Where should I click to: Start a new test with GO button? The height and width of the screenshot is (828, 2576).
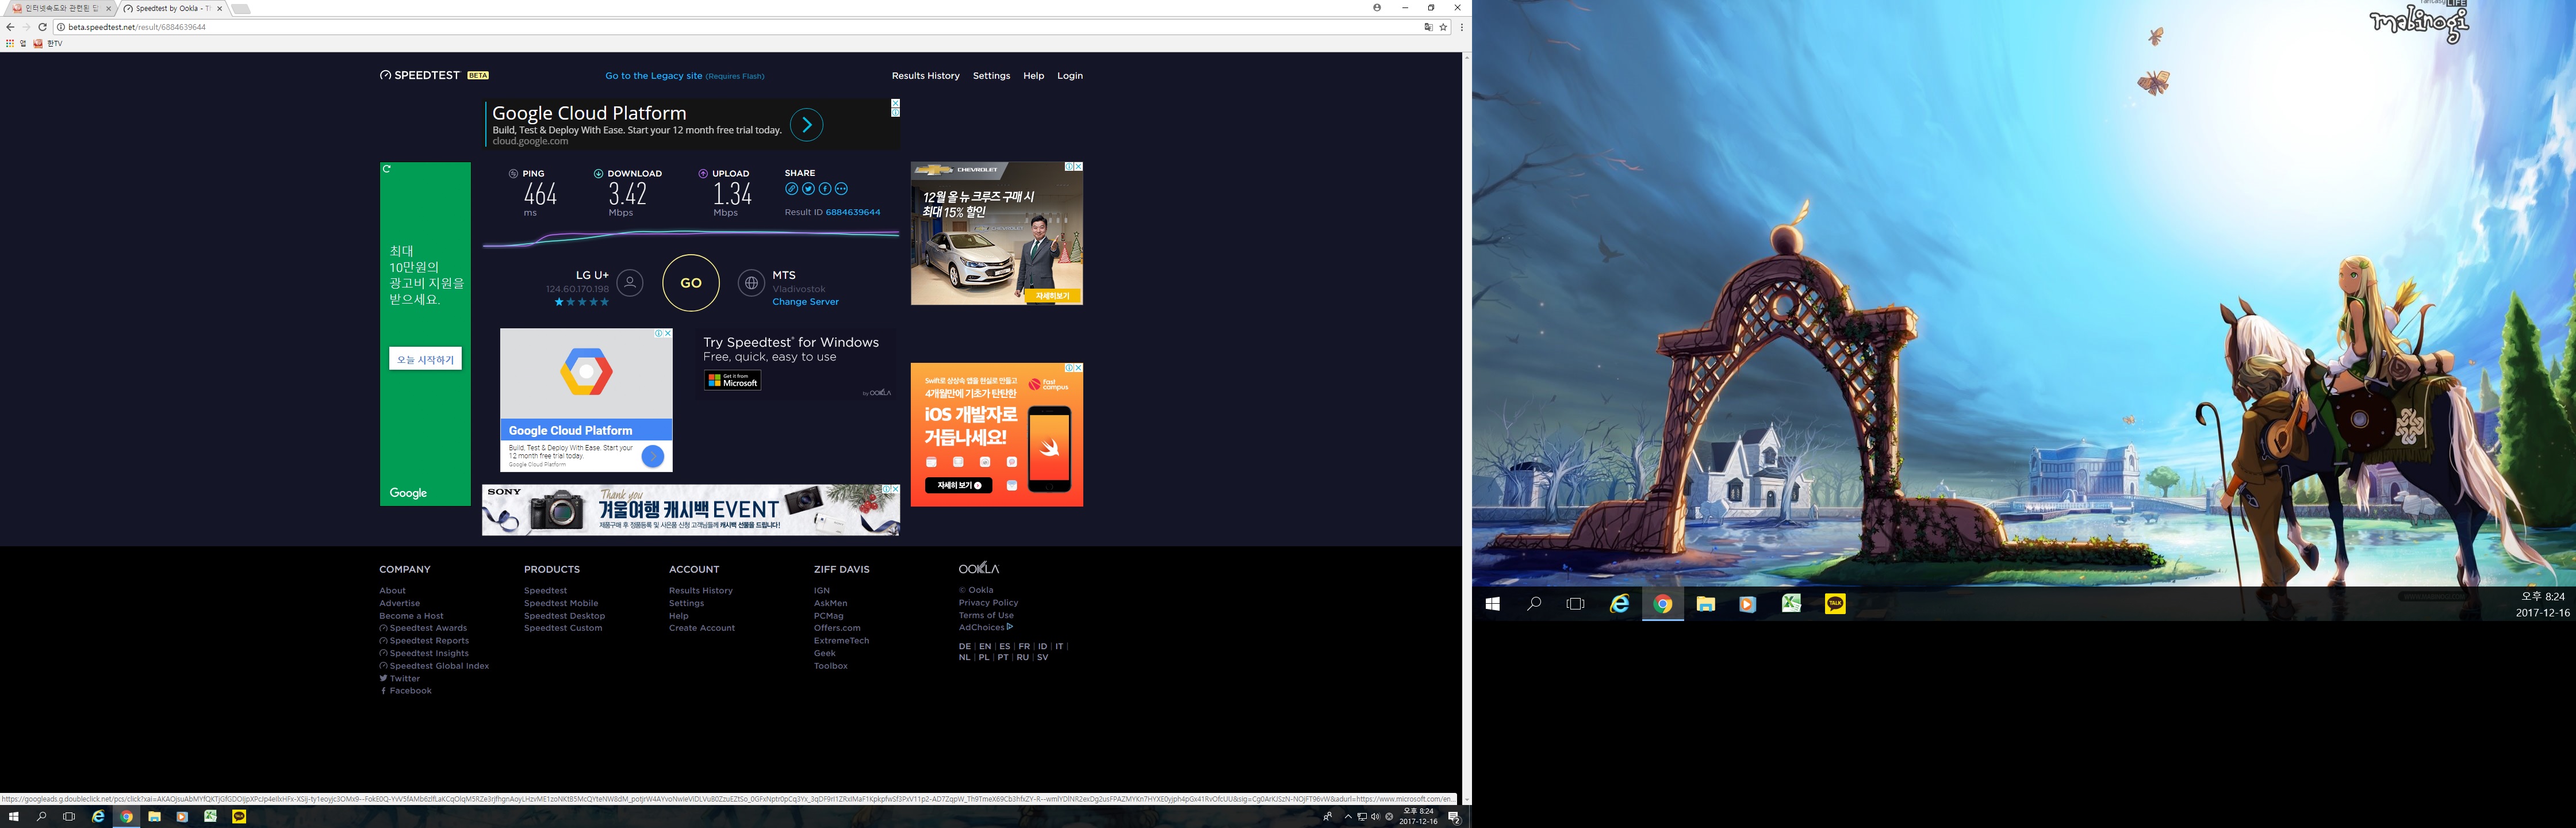[691, 283]
